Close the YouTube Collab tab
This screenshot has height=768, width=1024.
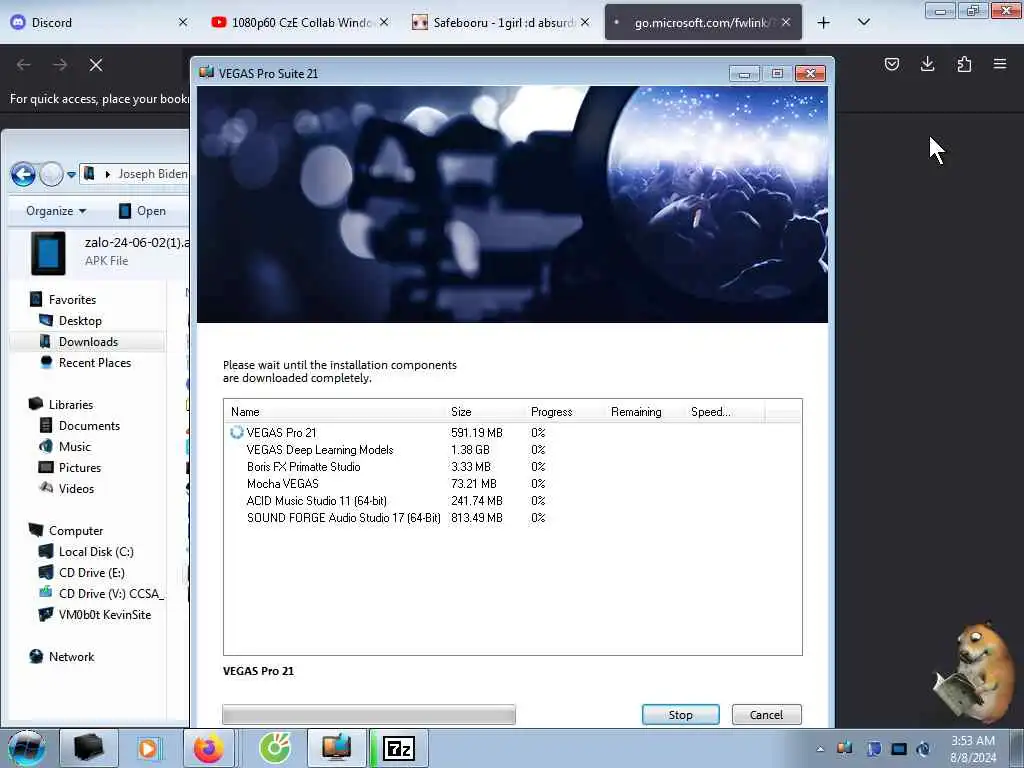point(384,22)
